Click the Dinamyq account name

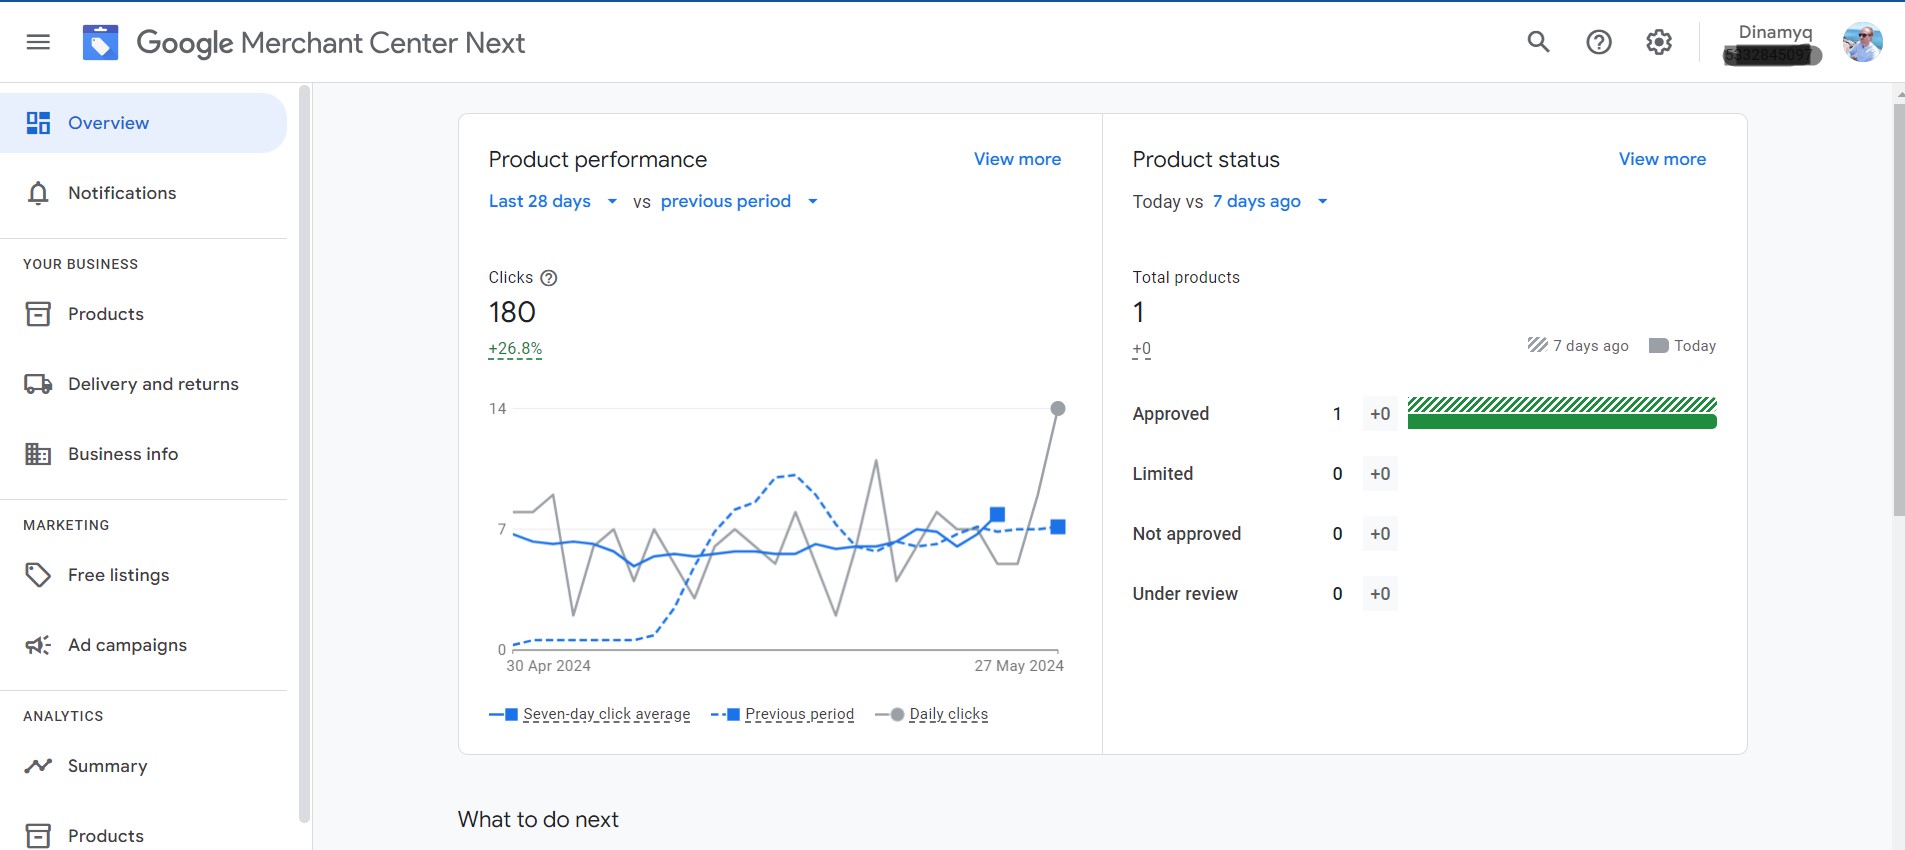pos(1775,32)
